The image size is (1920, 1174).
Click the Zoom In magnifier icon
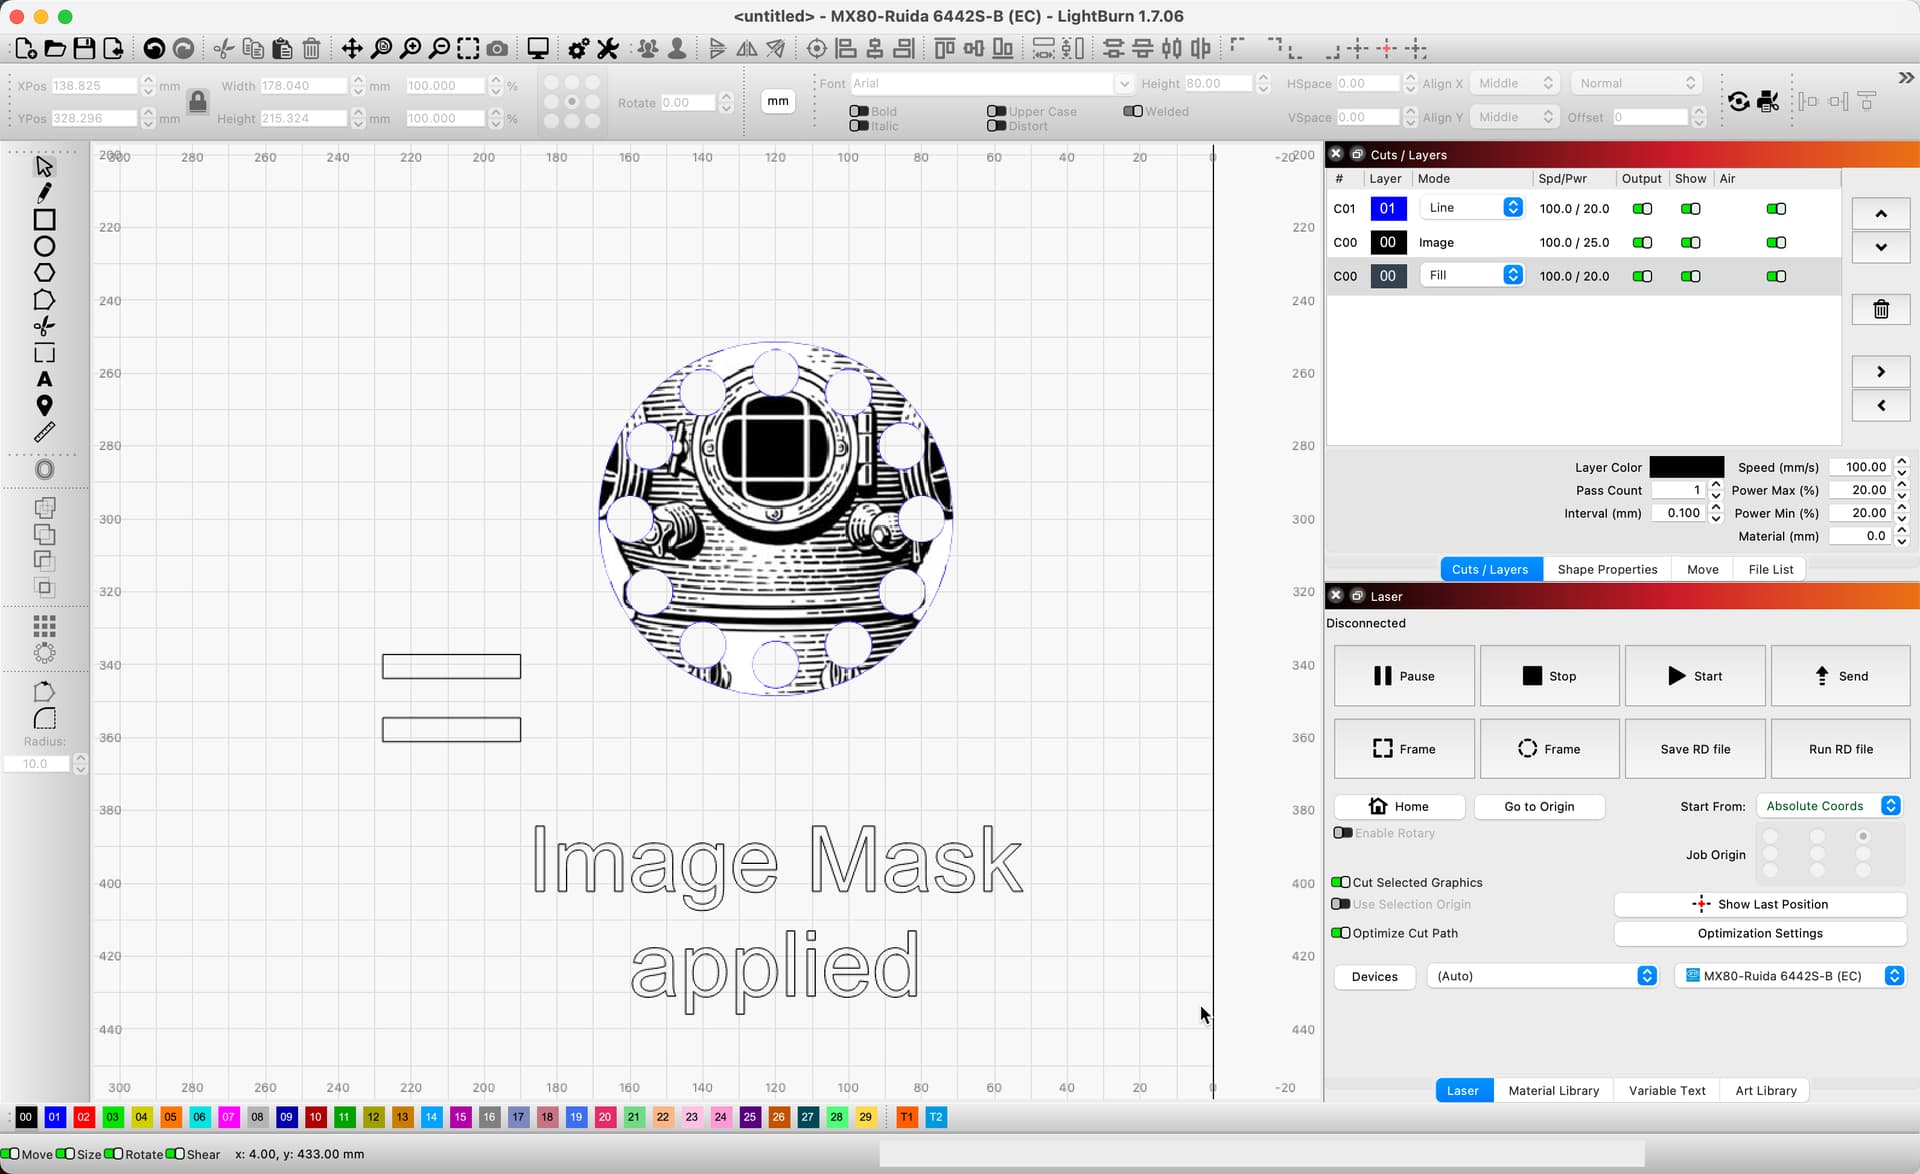410,48
